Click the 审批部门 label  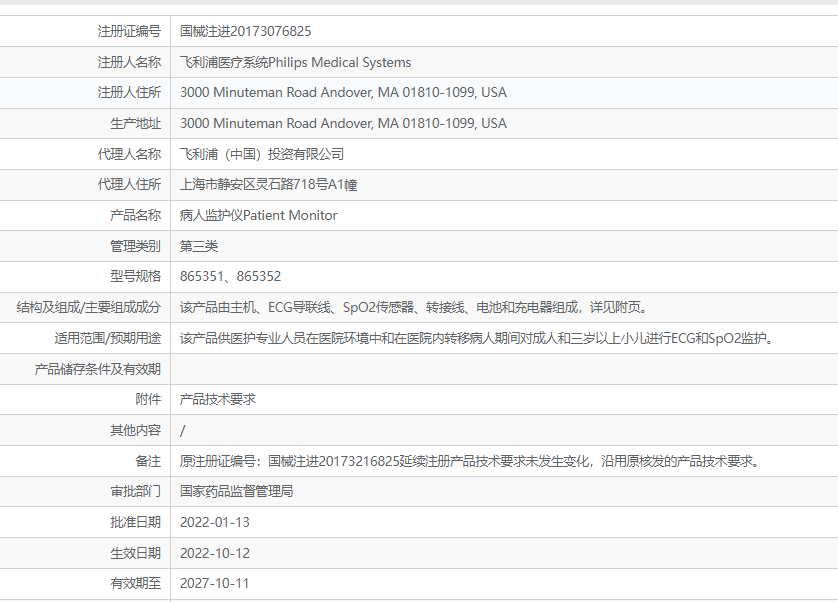(x=135, y=491)
